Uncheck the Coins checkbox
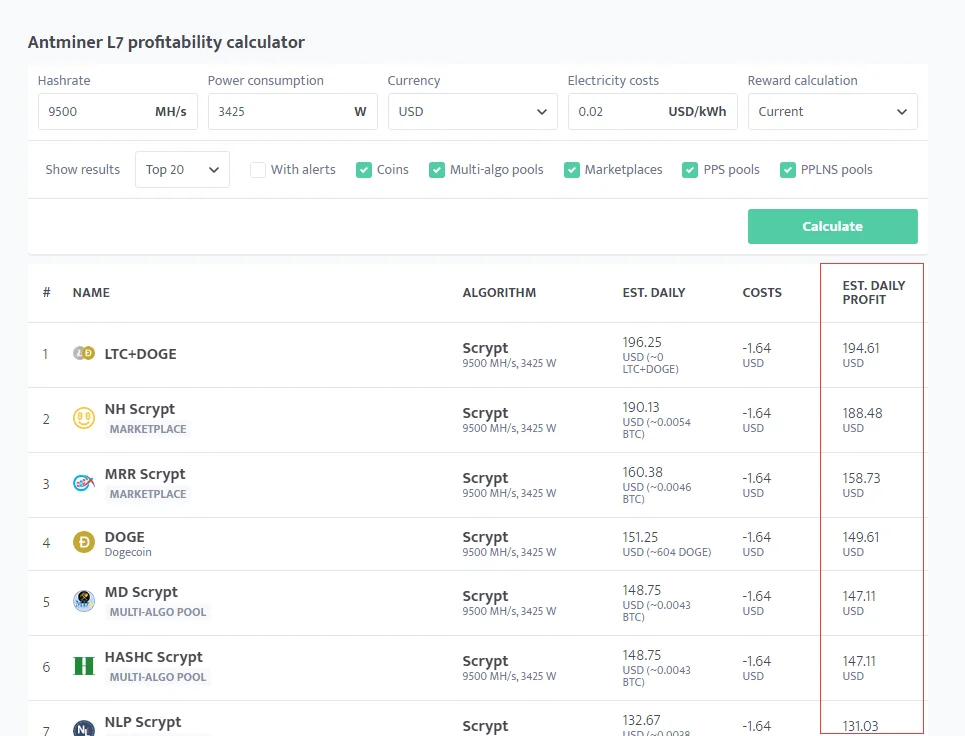This screenshot has height=736, width=965. [364, 170]
